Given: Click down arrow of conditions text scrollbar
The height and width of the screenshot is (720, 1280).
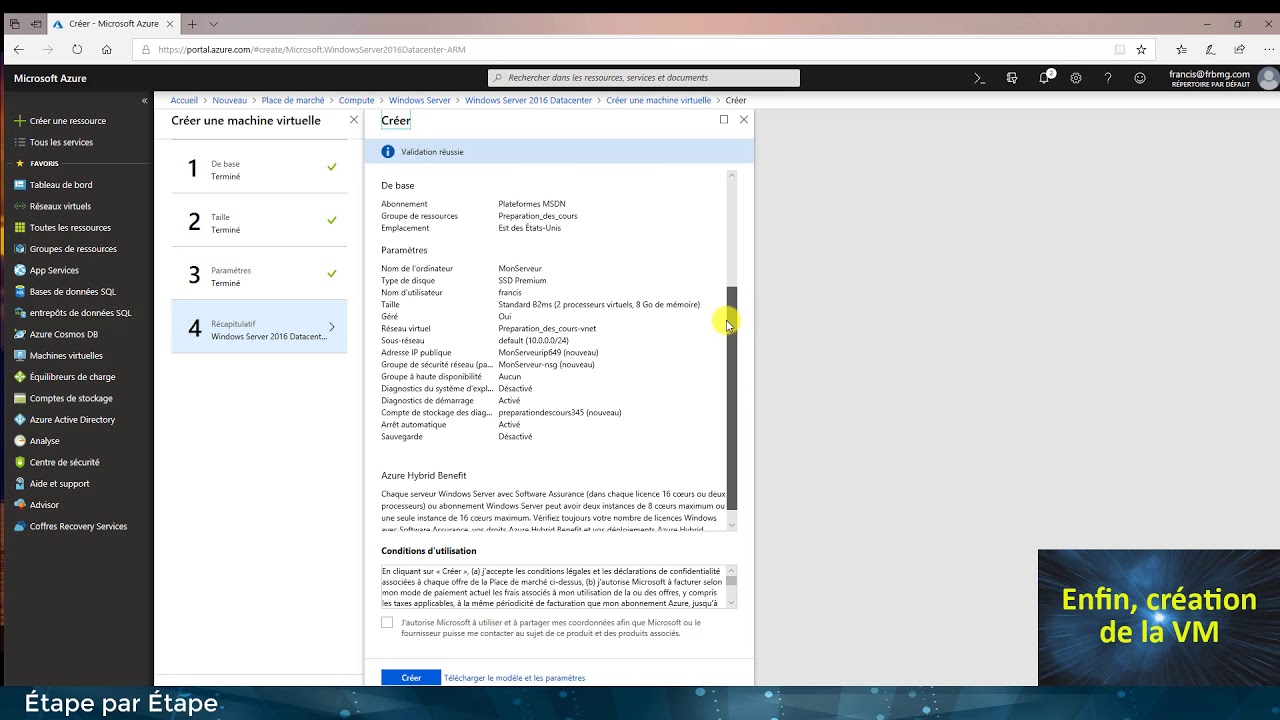Looking at the screenshot, I should 731,602.
